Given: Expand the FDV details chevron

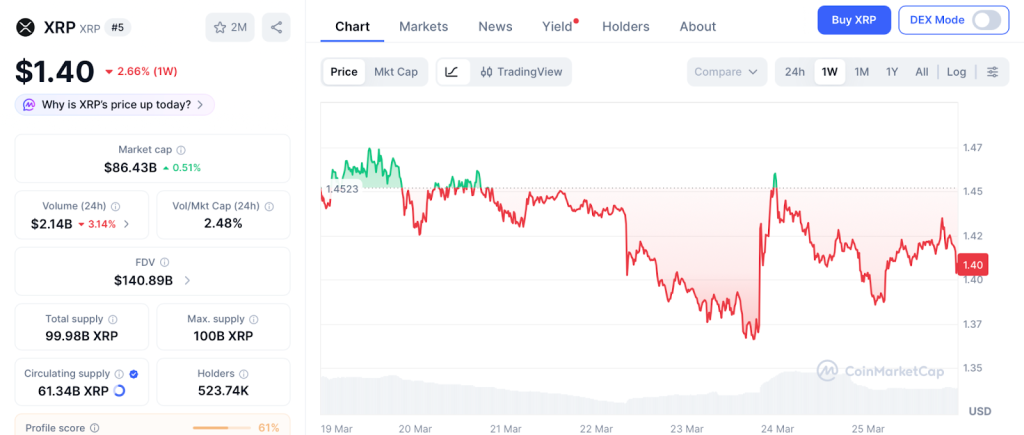Looking at the screenshot, I should click(x=187, y=281).
